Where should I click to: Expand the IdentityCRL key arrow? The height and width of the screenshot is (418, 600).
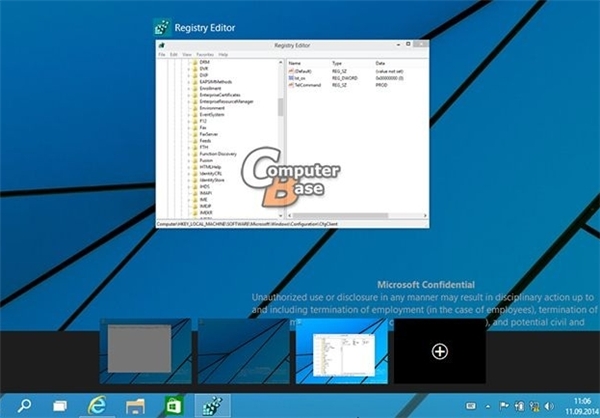point(189,173)
